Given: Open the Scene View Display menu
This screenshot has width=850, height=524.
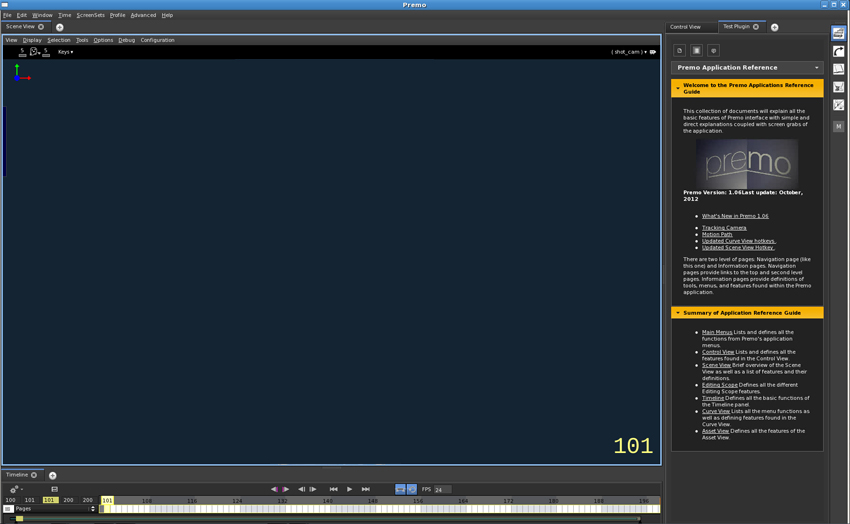Looking at the screenshot, I should point(32,40).
